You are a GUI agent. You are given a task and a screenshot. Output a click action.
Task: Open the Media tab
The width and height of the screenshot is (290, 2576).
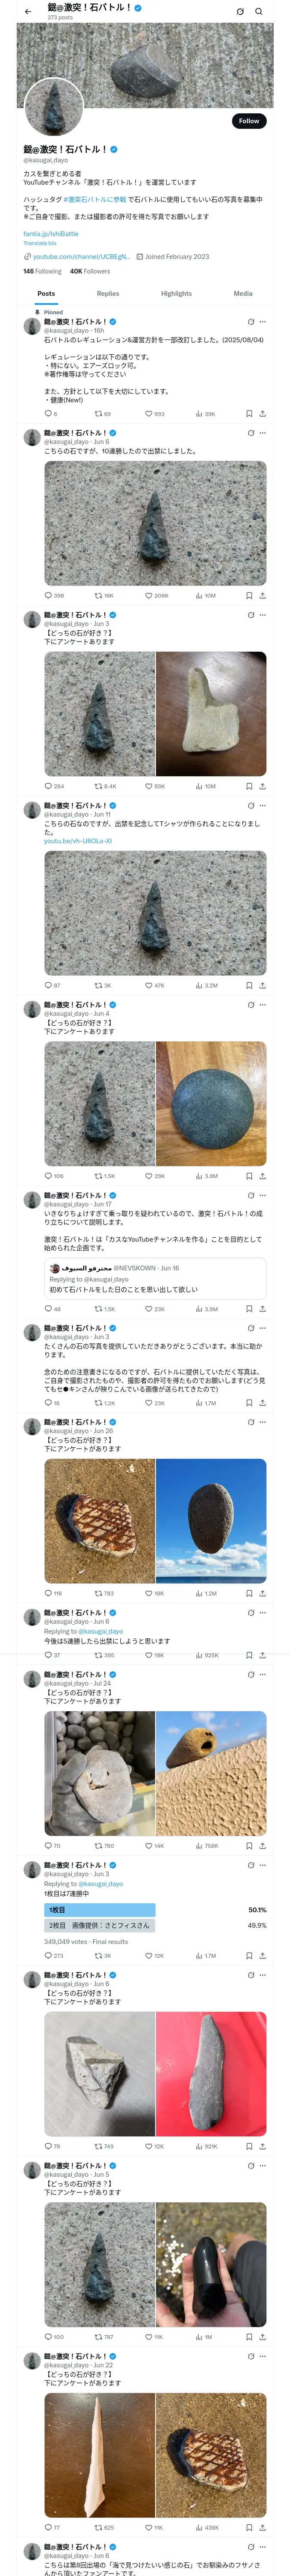coord(243,294)
